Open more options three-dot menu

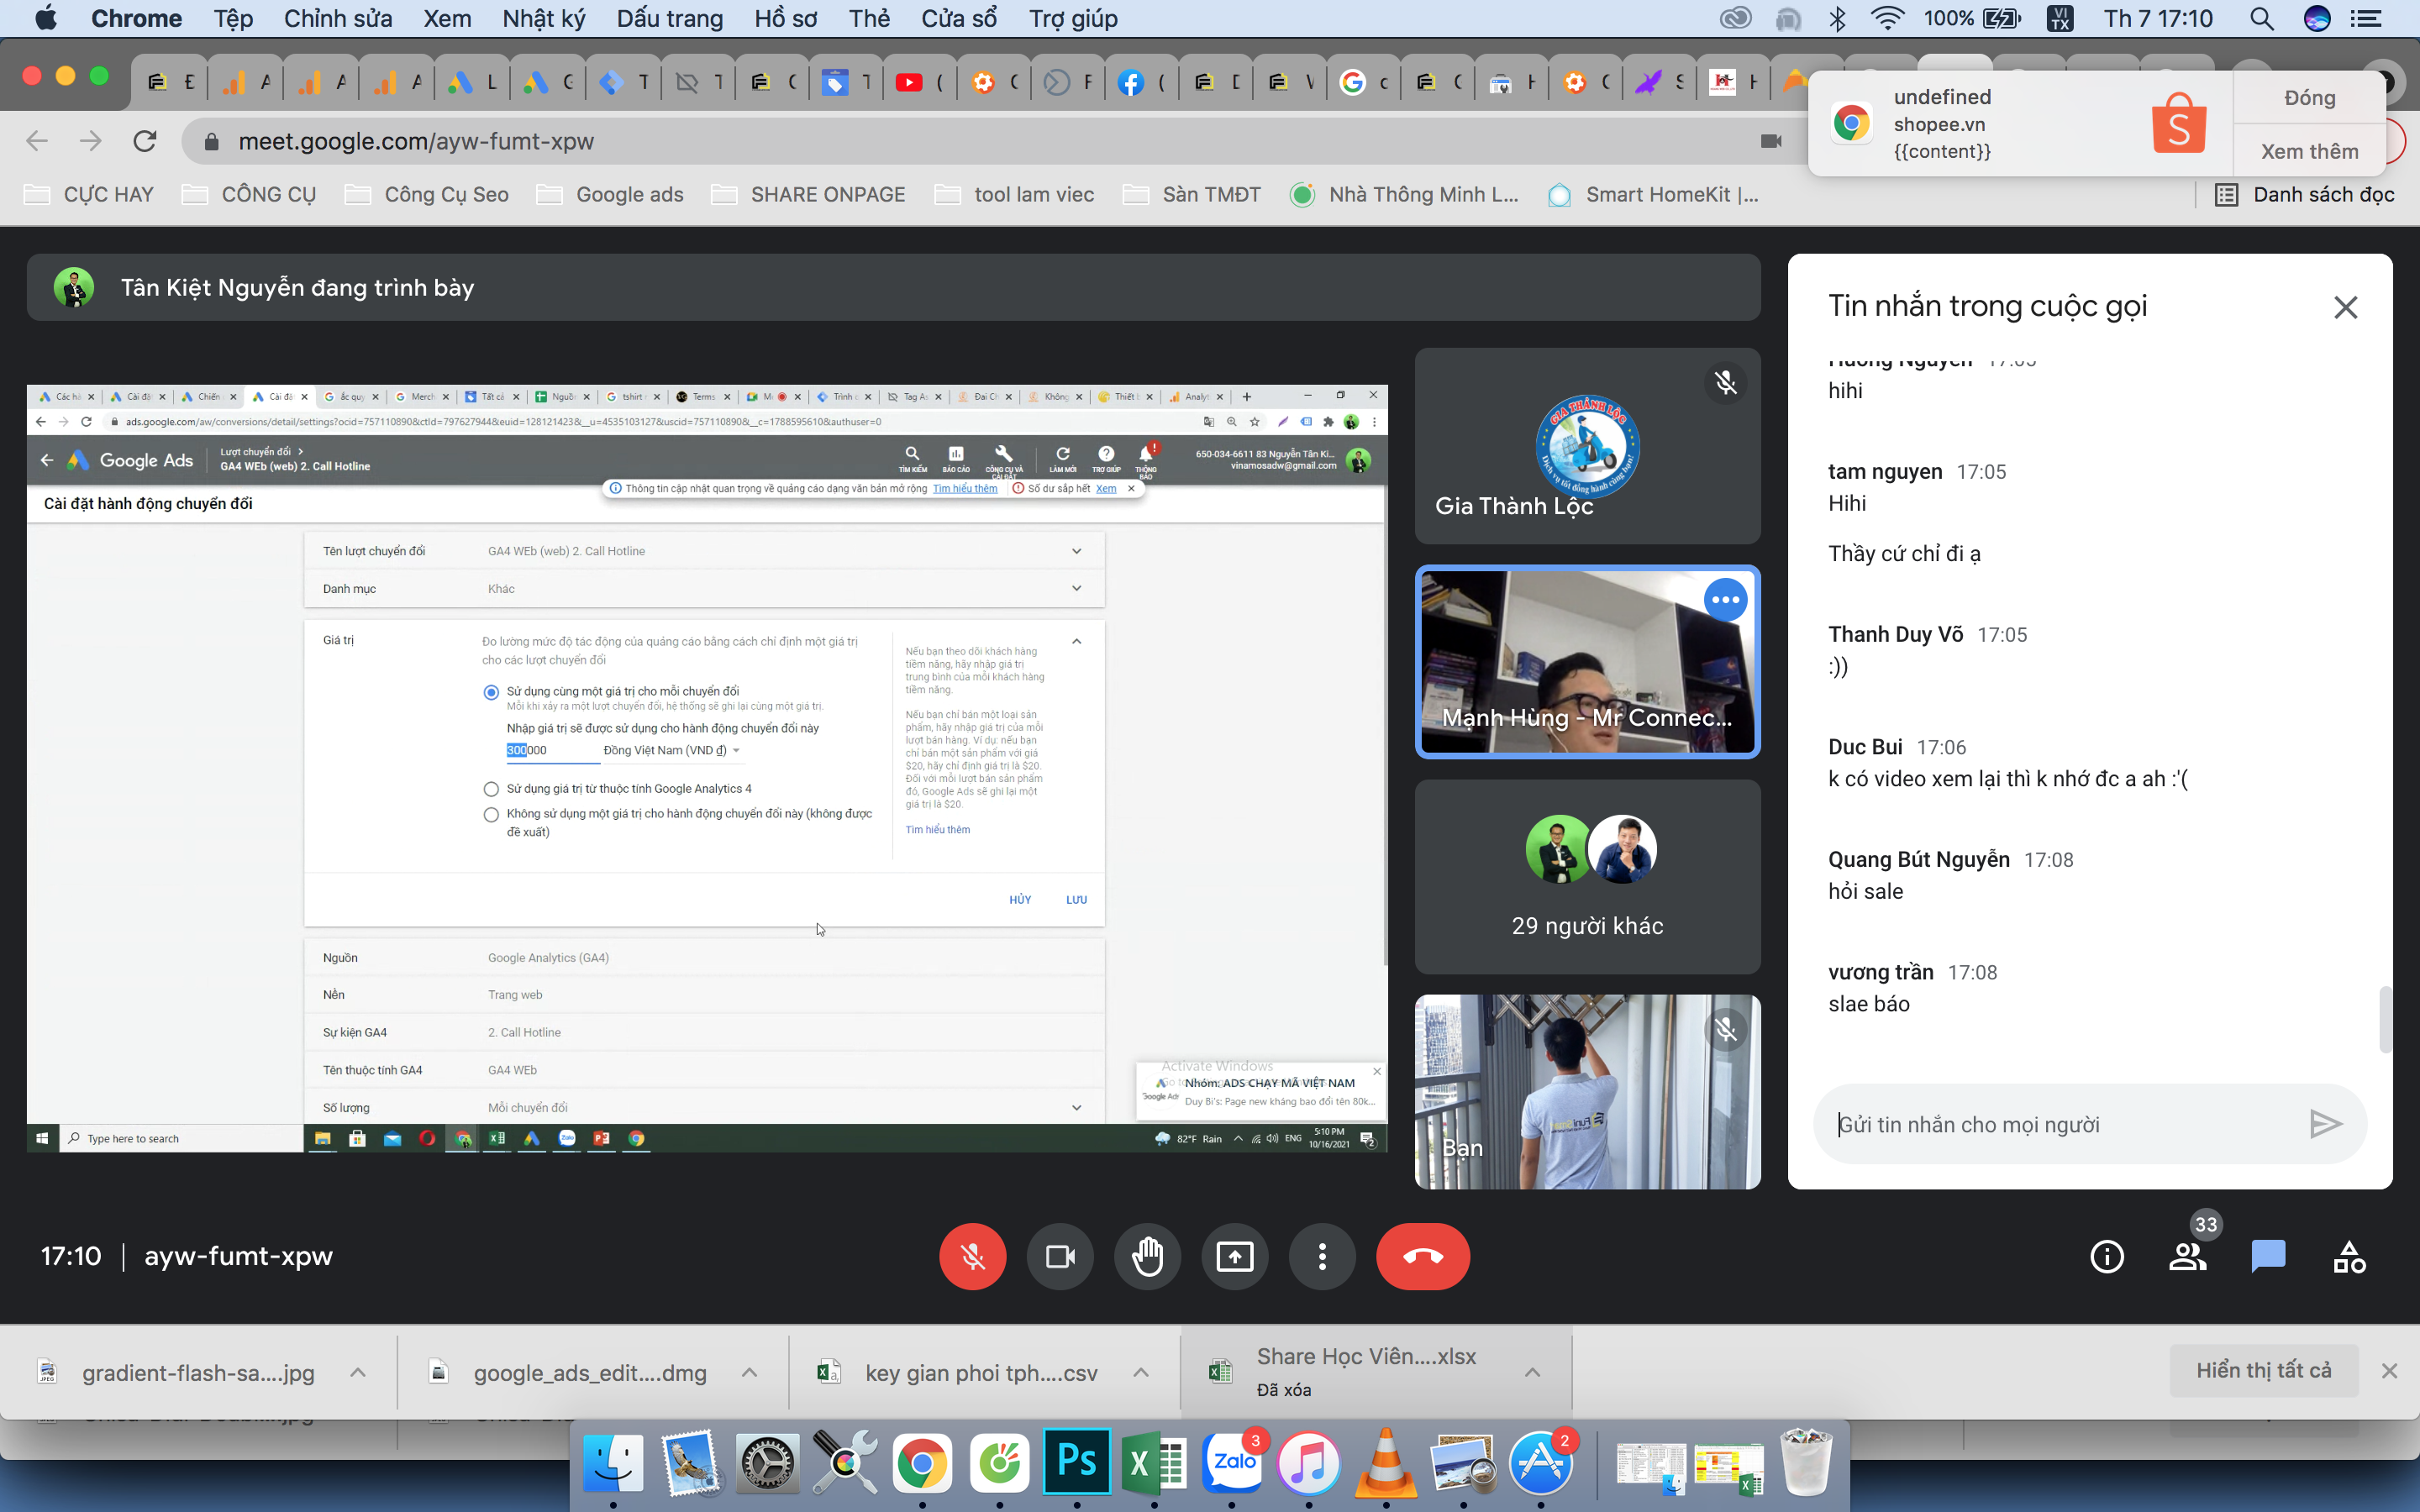[1322, 1256]
